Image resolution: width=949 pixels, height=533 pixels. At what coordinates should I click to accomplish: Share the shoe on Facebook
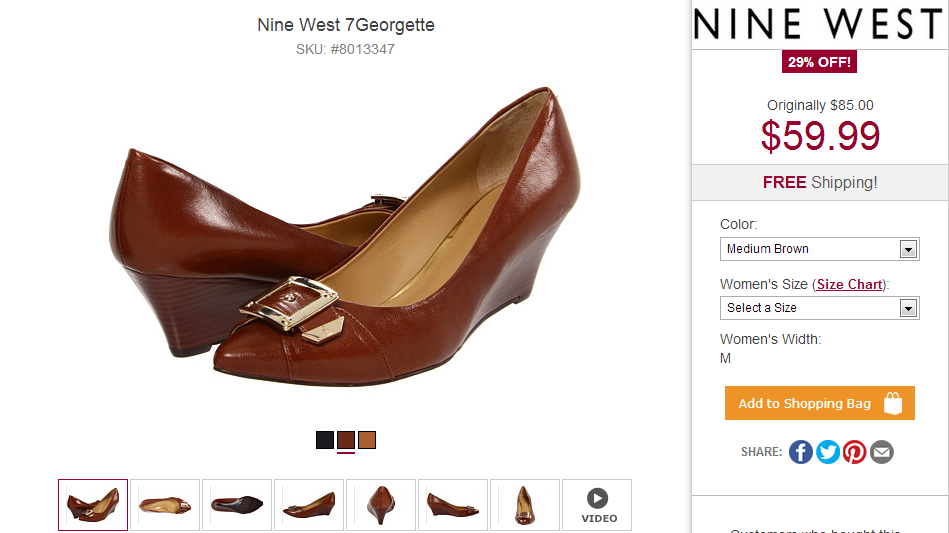click(800, 452)
